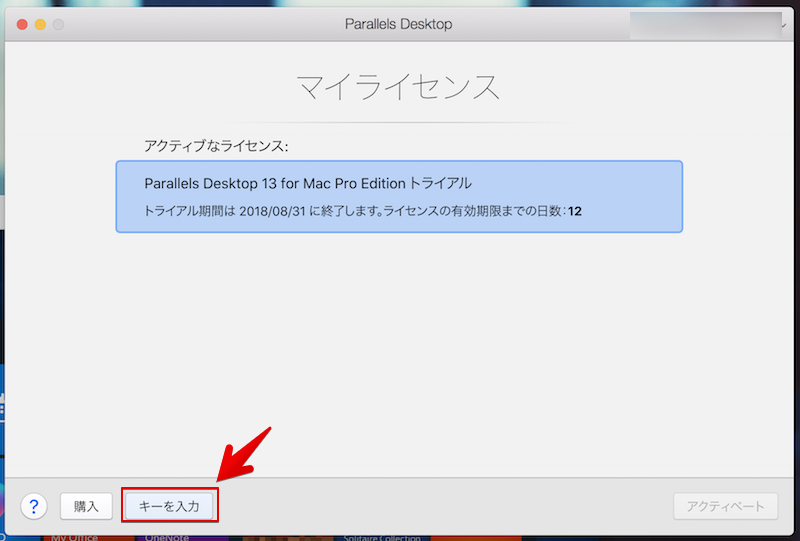Screen dimensions: 800x541
Task: Click the remaining days number 12
Action: [575, 211]
